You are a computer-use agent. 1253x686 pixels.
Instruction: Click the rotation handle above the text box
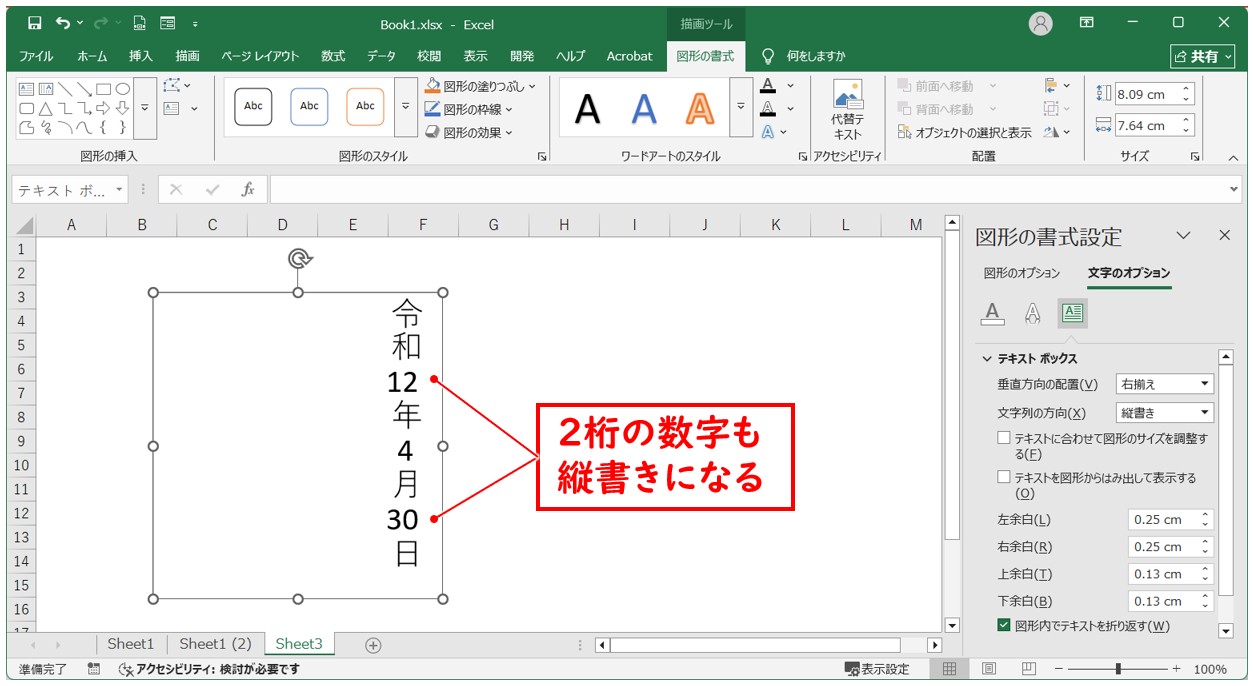tap(298, 259)
